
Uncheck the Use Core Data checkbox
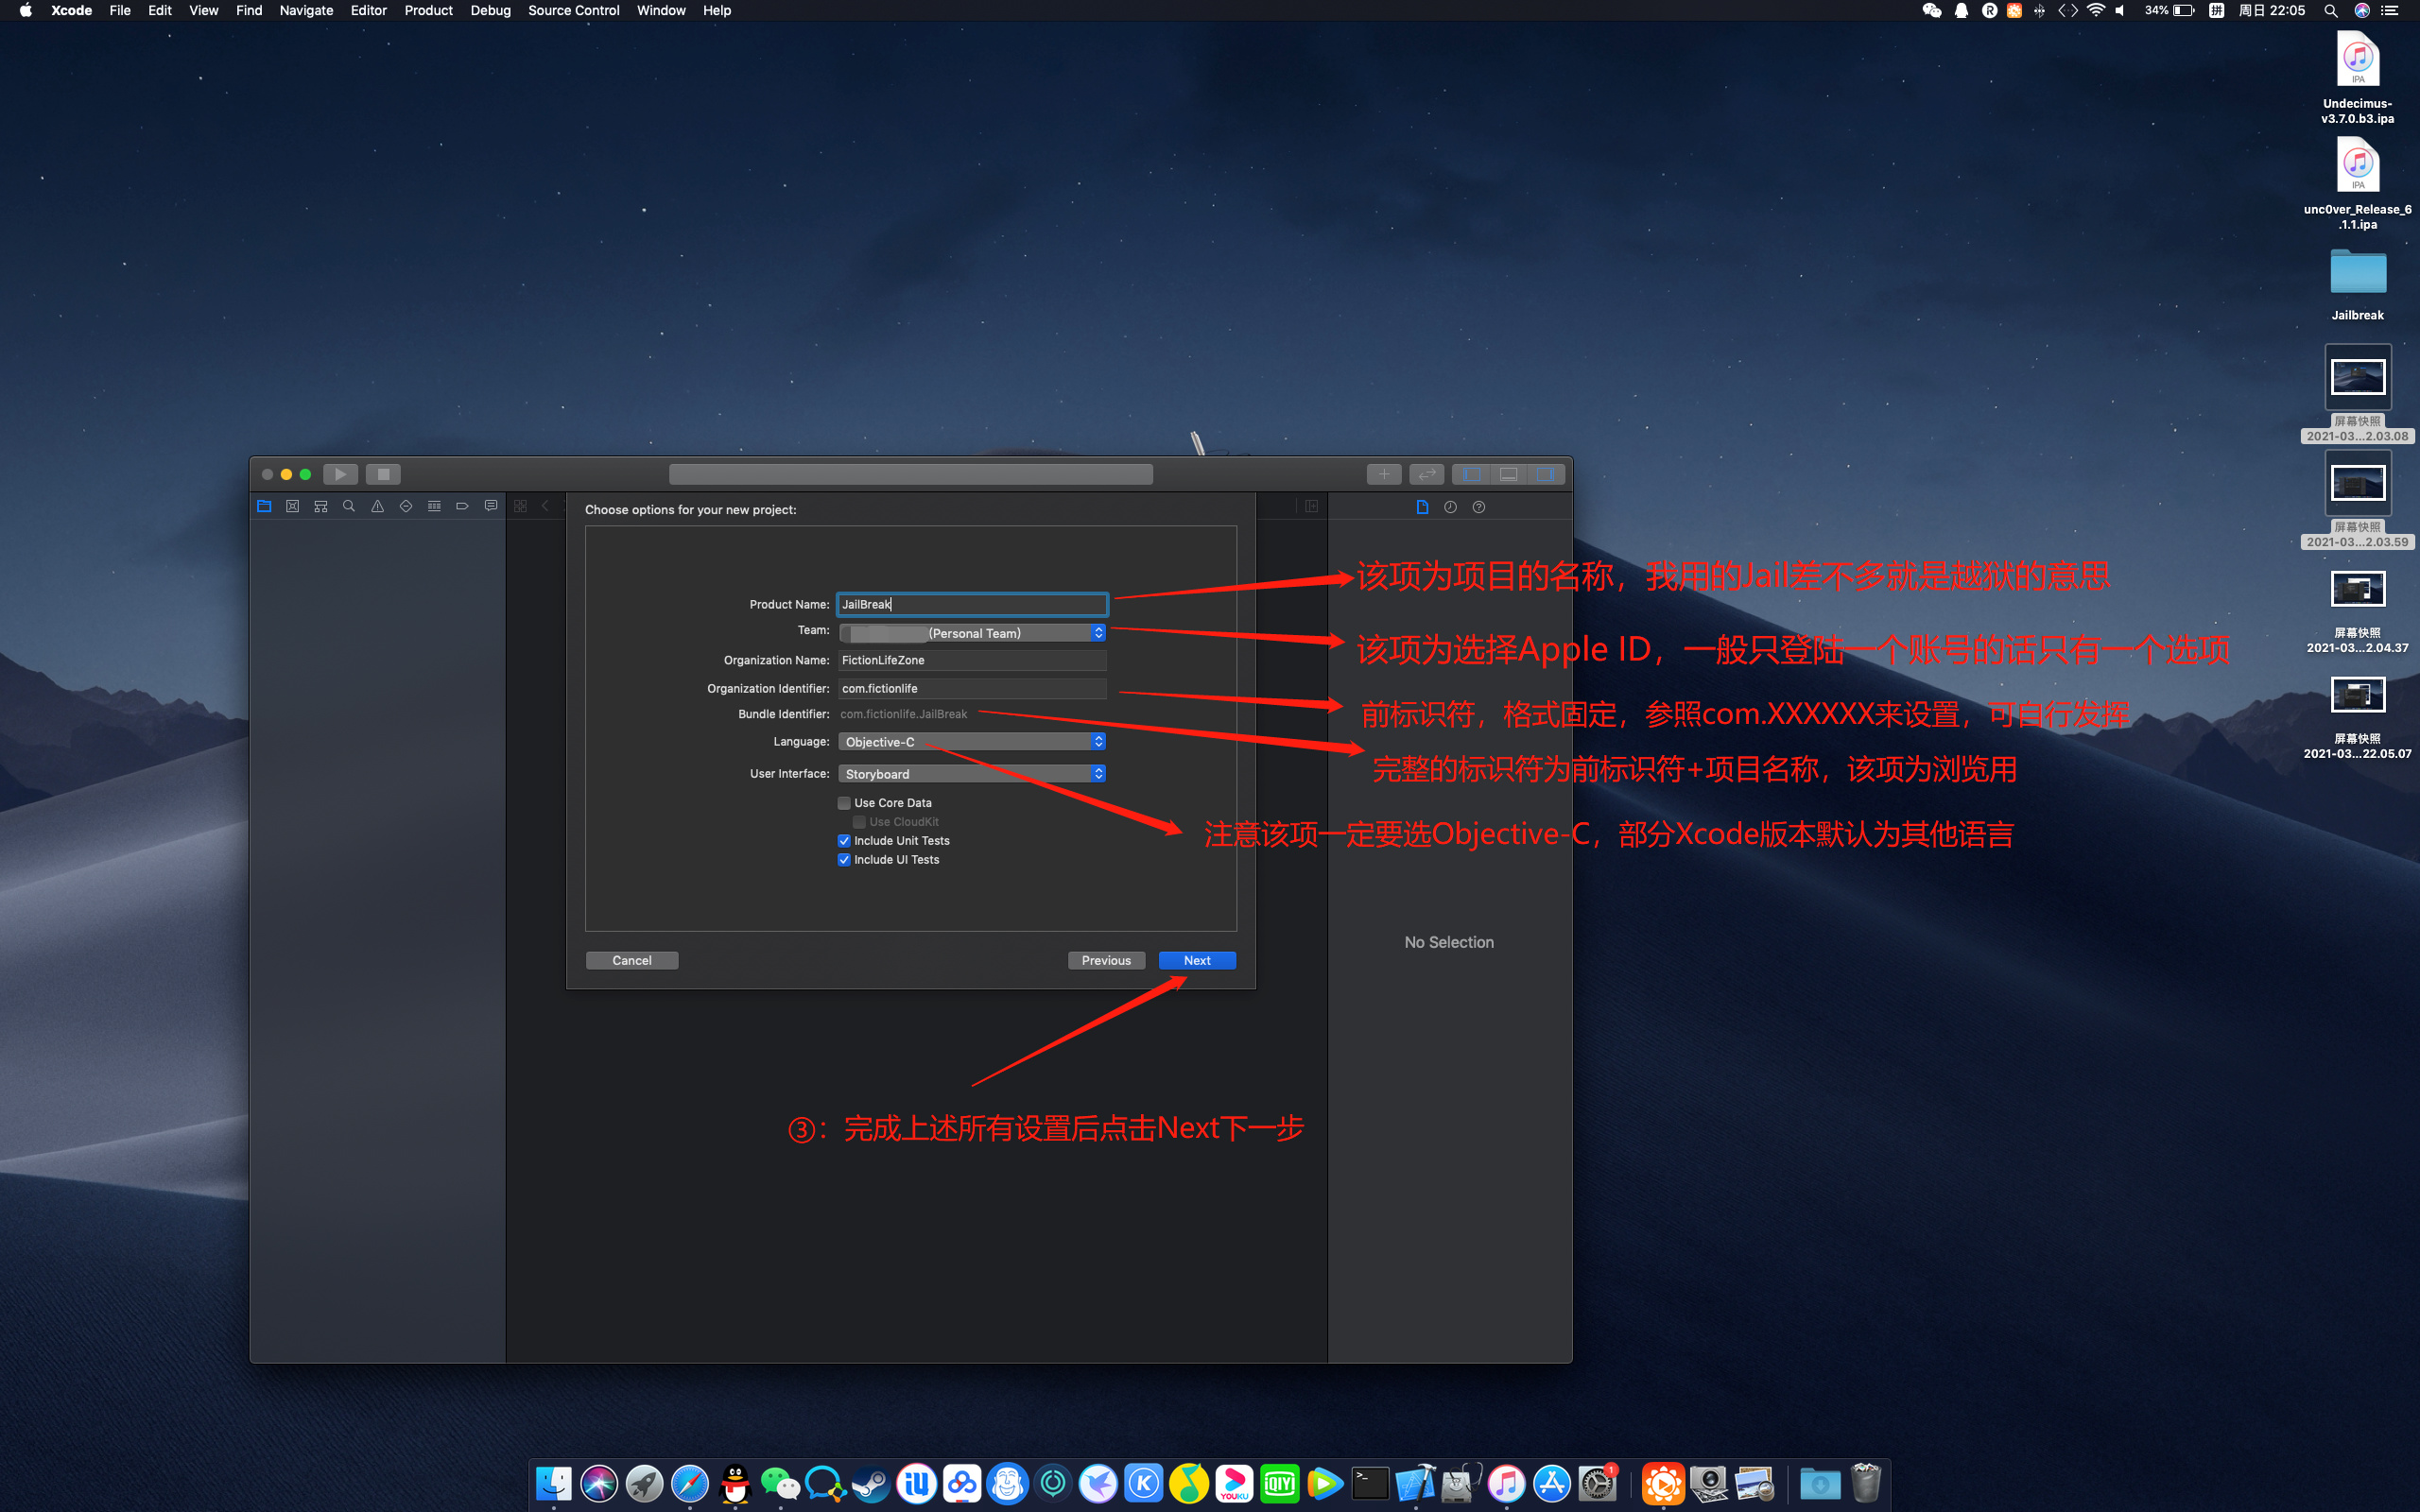pyautogui.click(x=845, y=802)
